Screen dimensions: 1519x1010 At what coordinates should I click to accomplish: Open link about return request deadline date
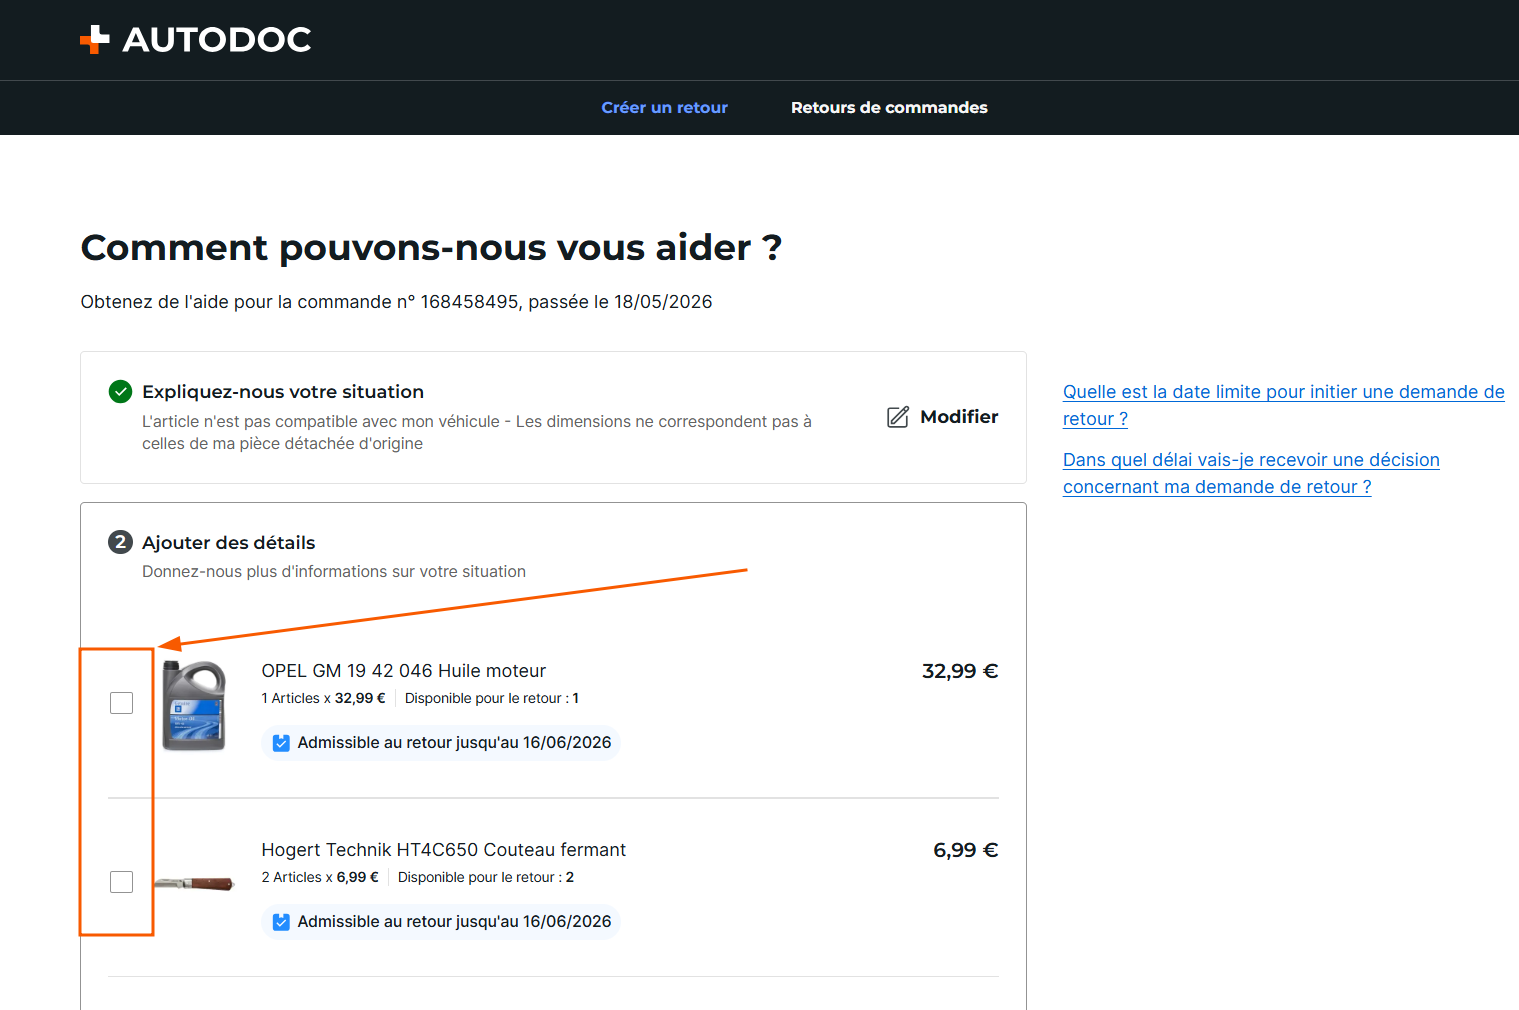1283,405
